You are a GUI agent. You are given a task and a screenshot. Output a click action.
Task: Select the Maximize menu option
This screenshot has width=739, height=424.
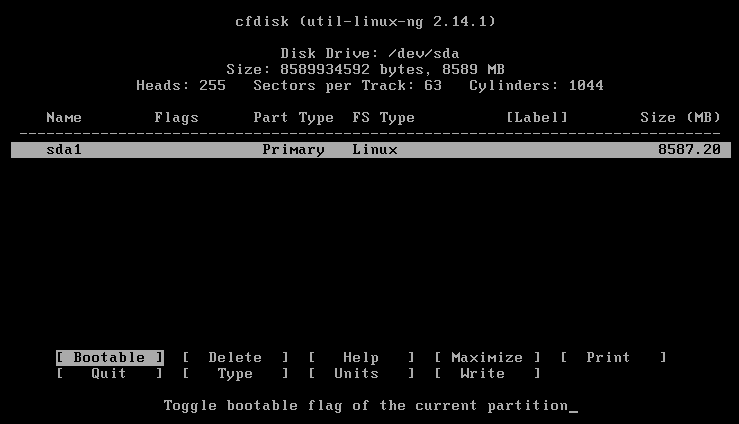(487, 358)
